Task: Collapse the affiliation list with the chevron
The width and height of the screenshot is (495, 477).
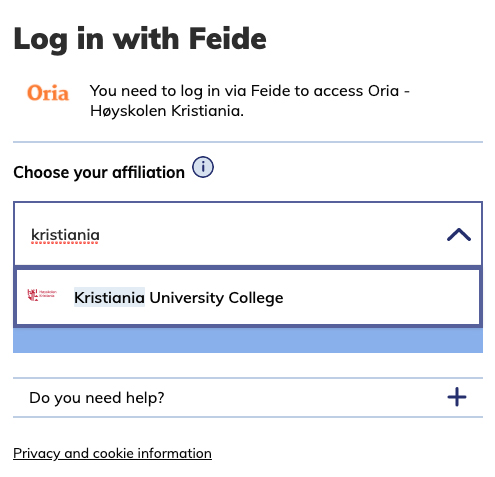Action: click(x=459, y=235)
